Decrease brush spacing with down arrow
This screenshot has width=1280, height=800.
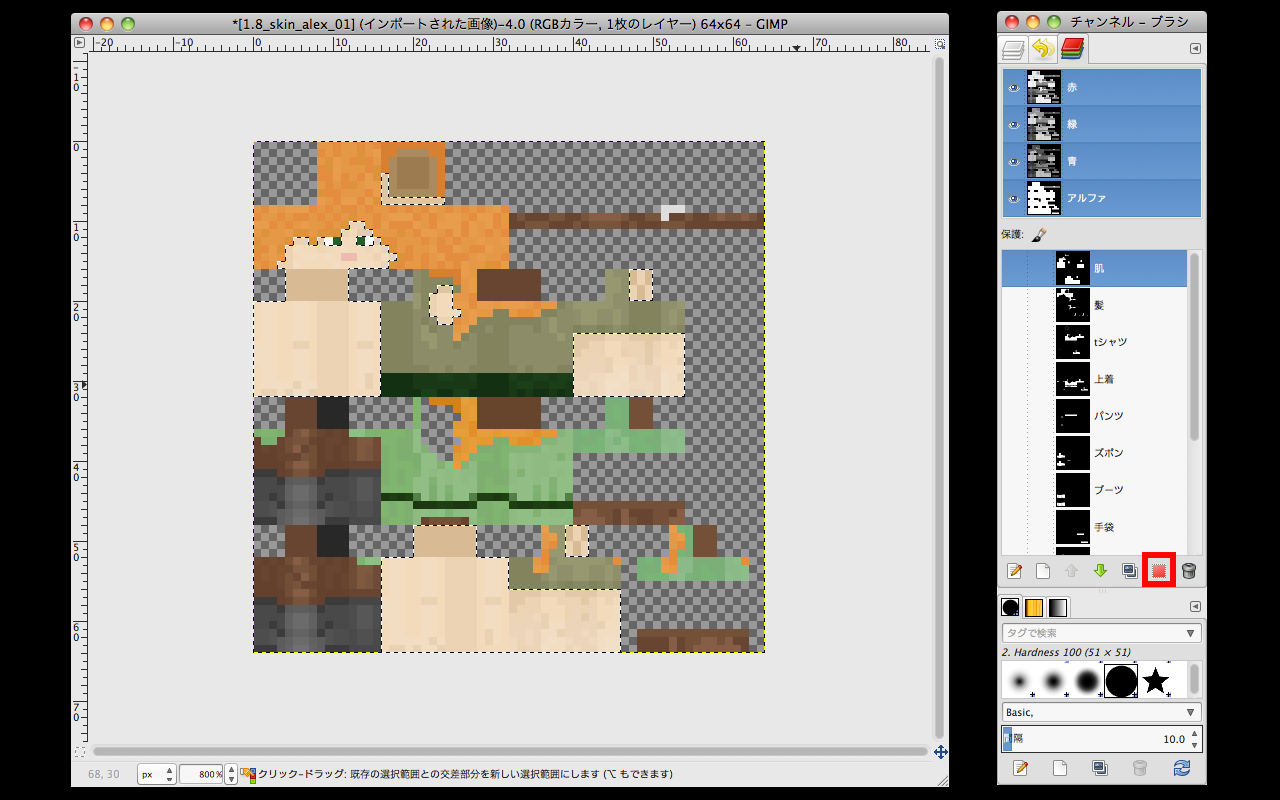[x=1194, y=745]
